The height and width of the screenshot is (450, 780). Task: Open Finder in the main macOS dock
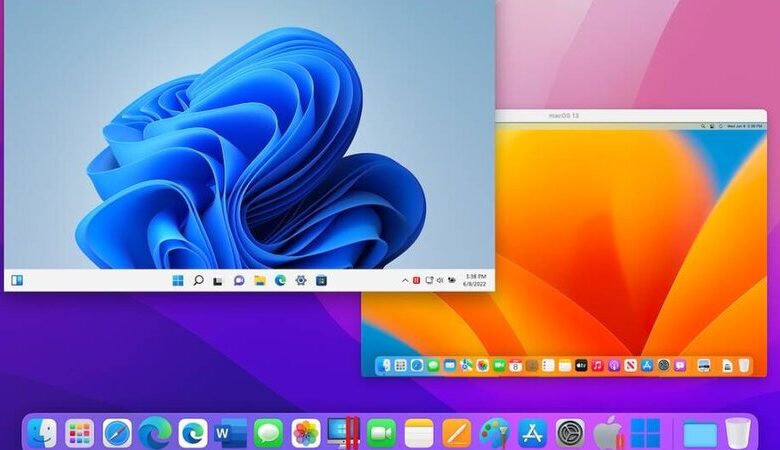coord(42,433)
